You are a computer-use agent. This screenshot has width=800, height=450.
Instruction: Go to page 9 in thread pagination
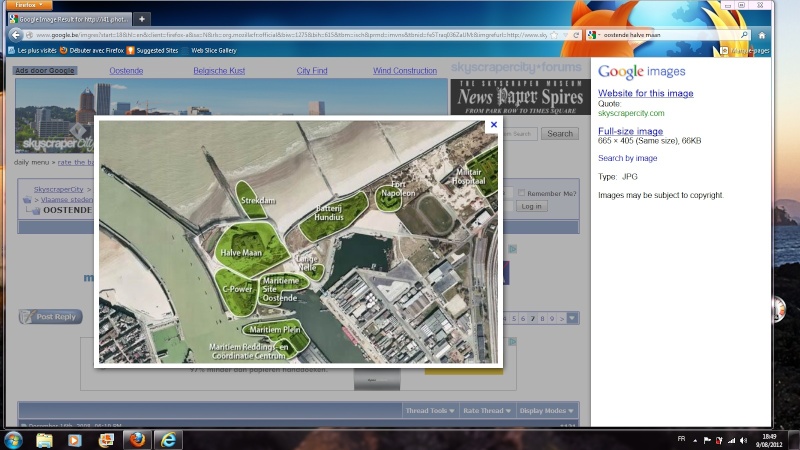coord(552,318)
